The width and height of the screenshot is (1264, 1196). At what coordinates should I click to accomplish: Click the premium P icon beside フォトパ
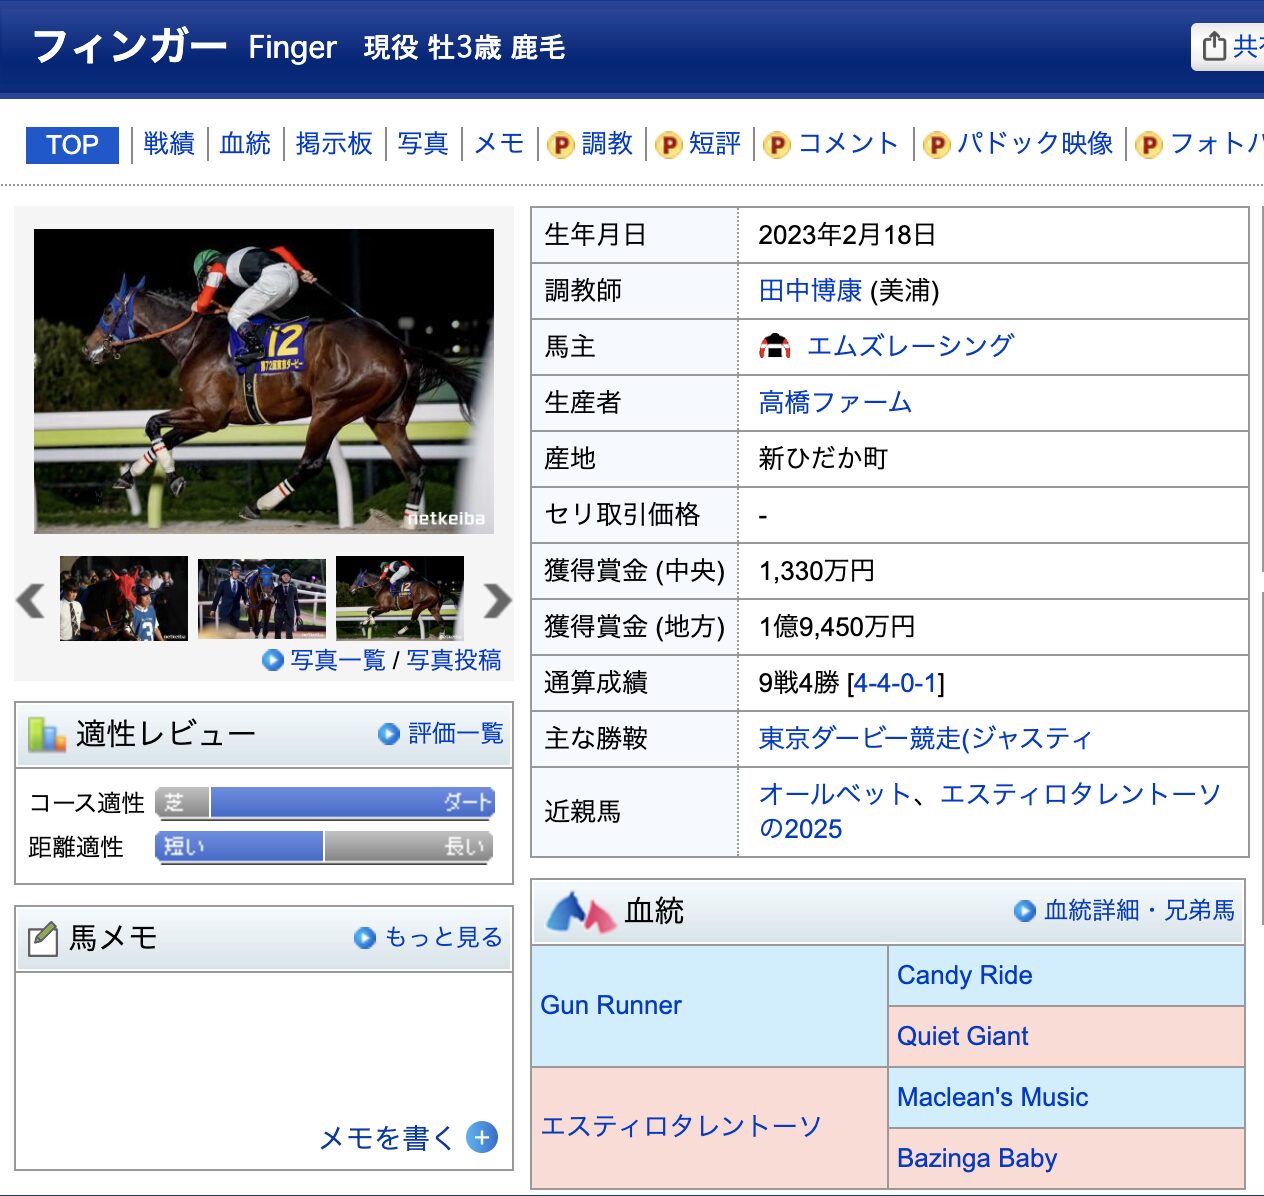point(1149,146)
